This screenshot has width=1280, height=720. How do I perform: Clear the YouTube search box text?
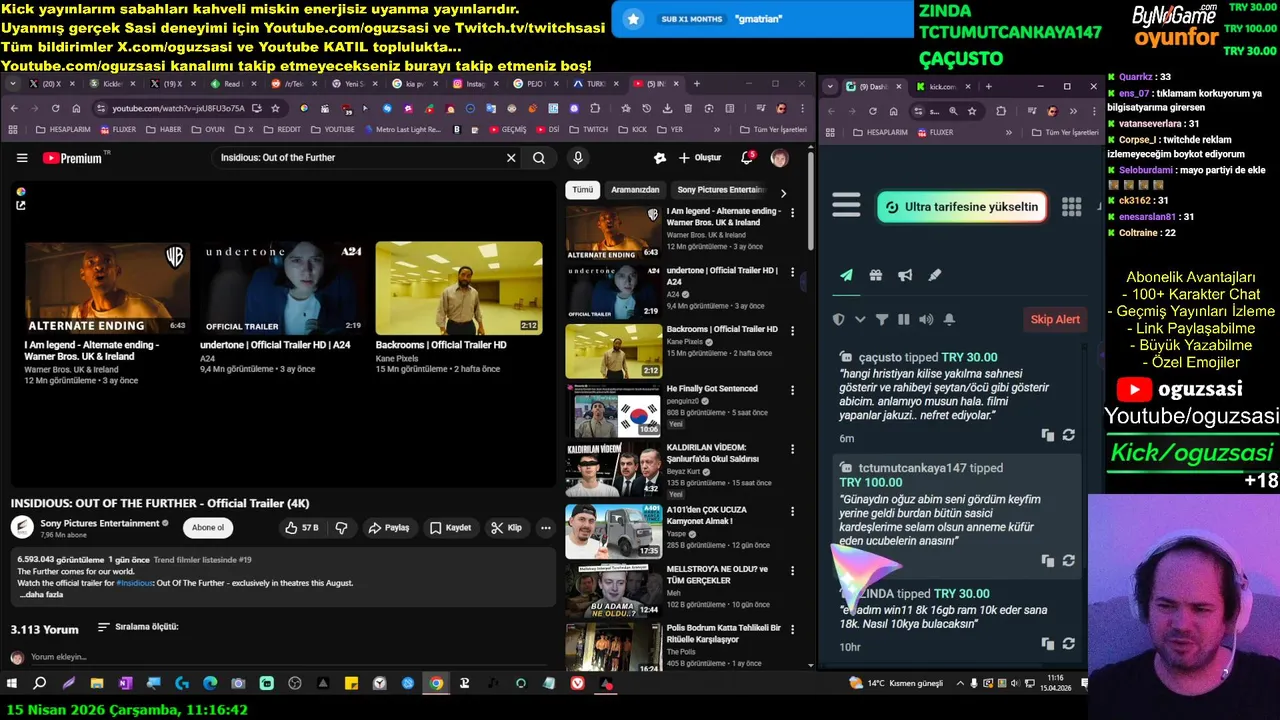coord(511,158)
